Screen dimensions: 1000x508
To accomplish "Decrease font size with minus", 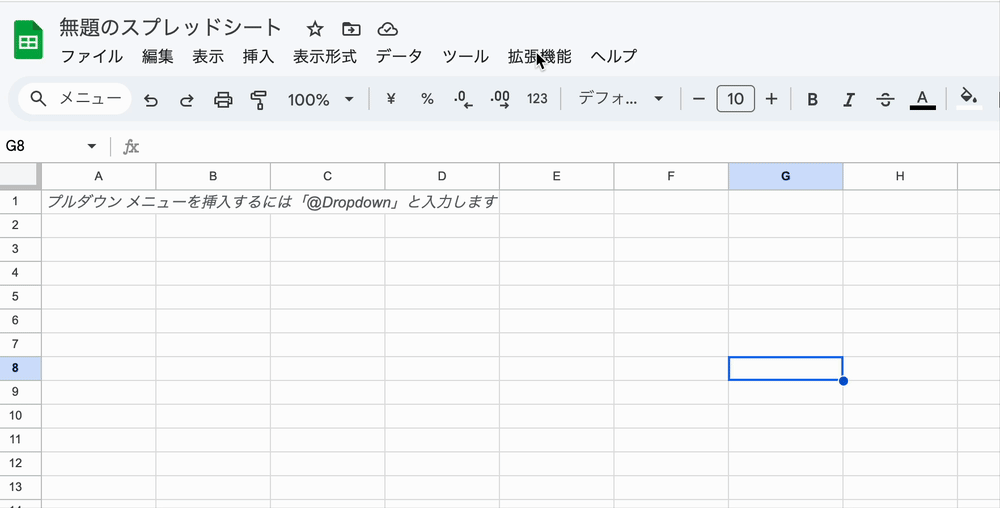I will pos(699,99).
